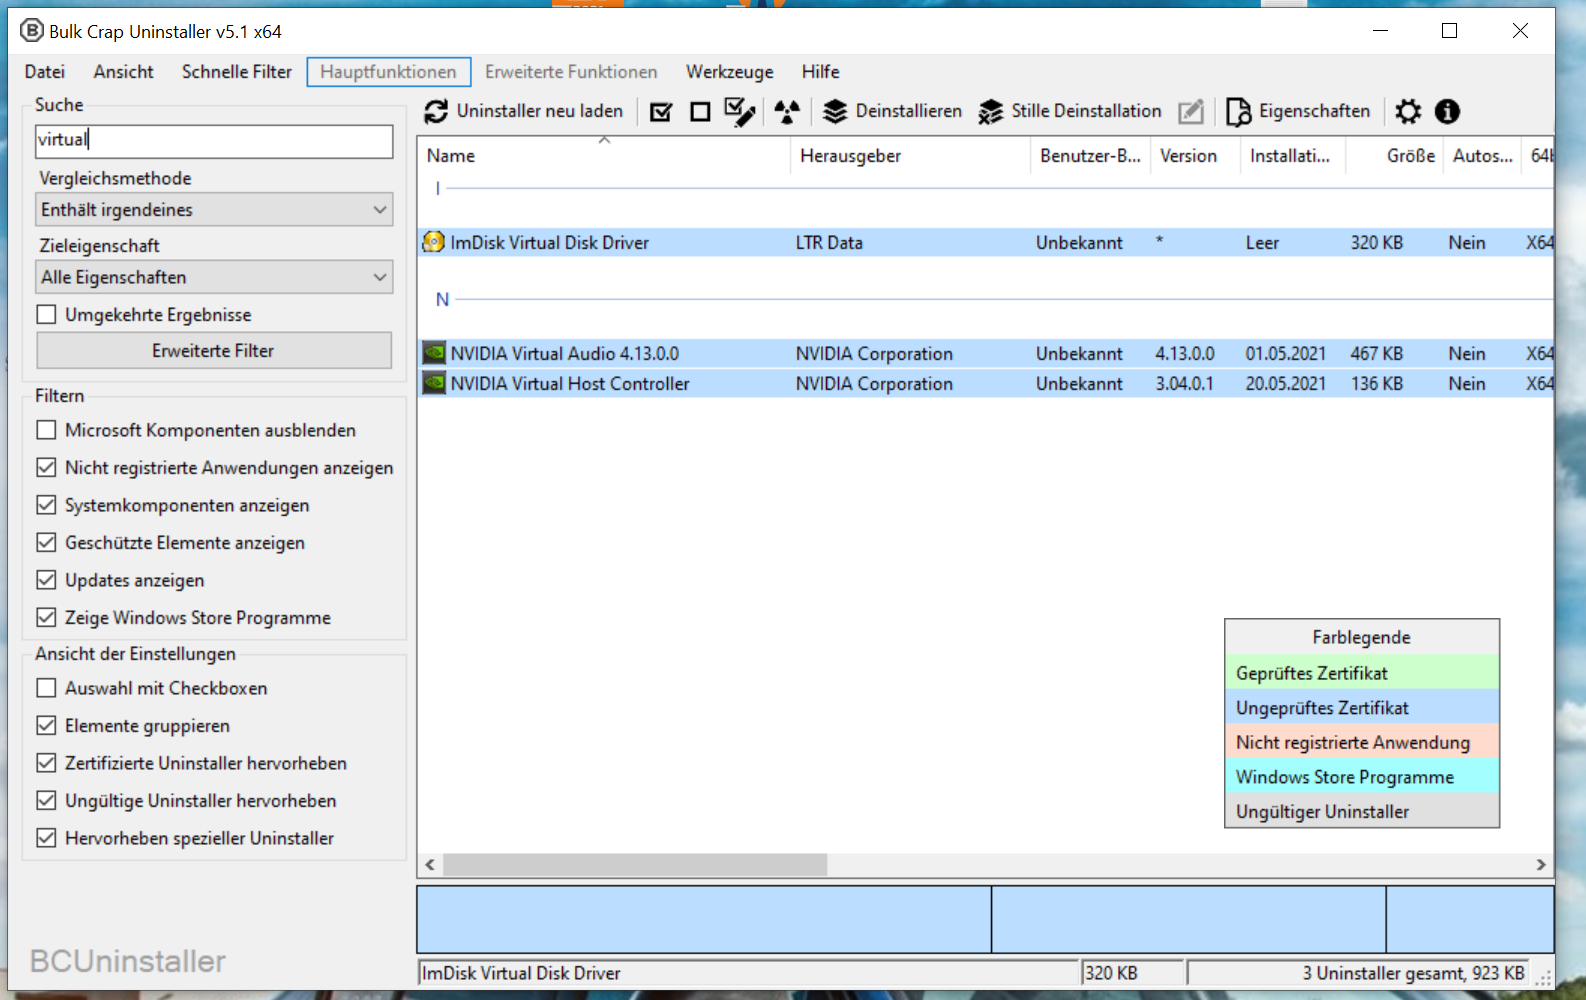
Task: Select the 4.13.0.0 version cell
Action: coord(1185,353)
